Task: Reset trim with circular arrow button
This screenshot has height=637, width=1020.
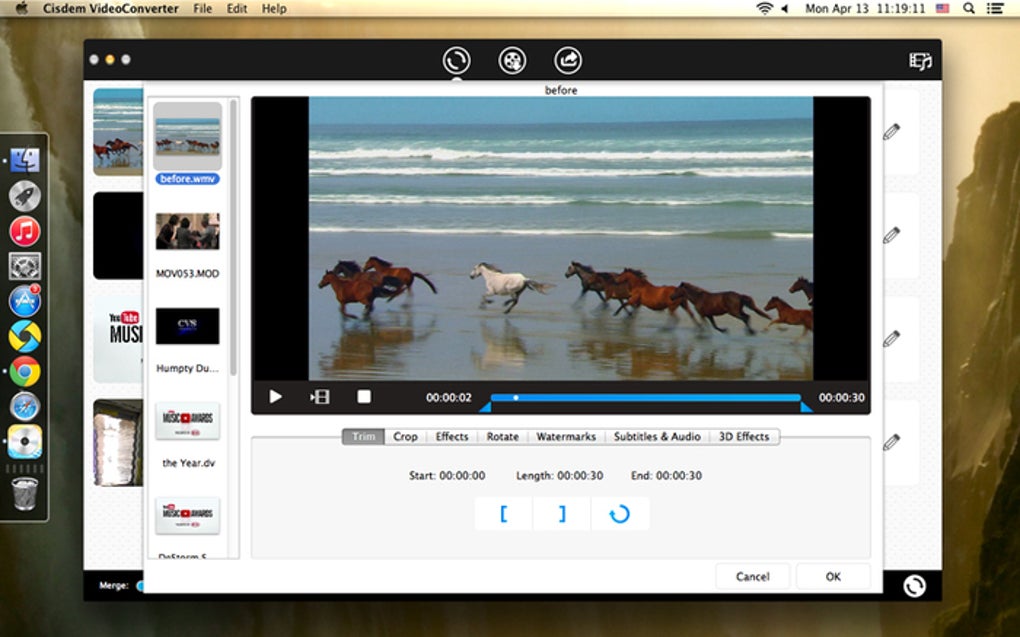Action: 619,514
